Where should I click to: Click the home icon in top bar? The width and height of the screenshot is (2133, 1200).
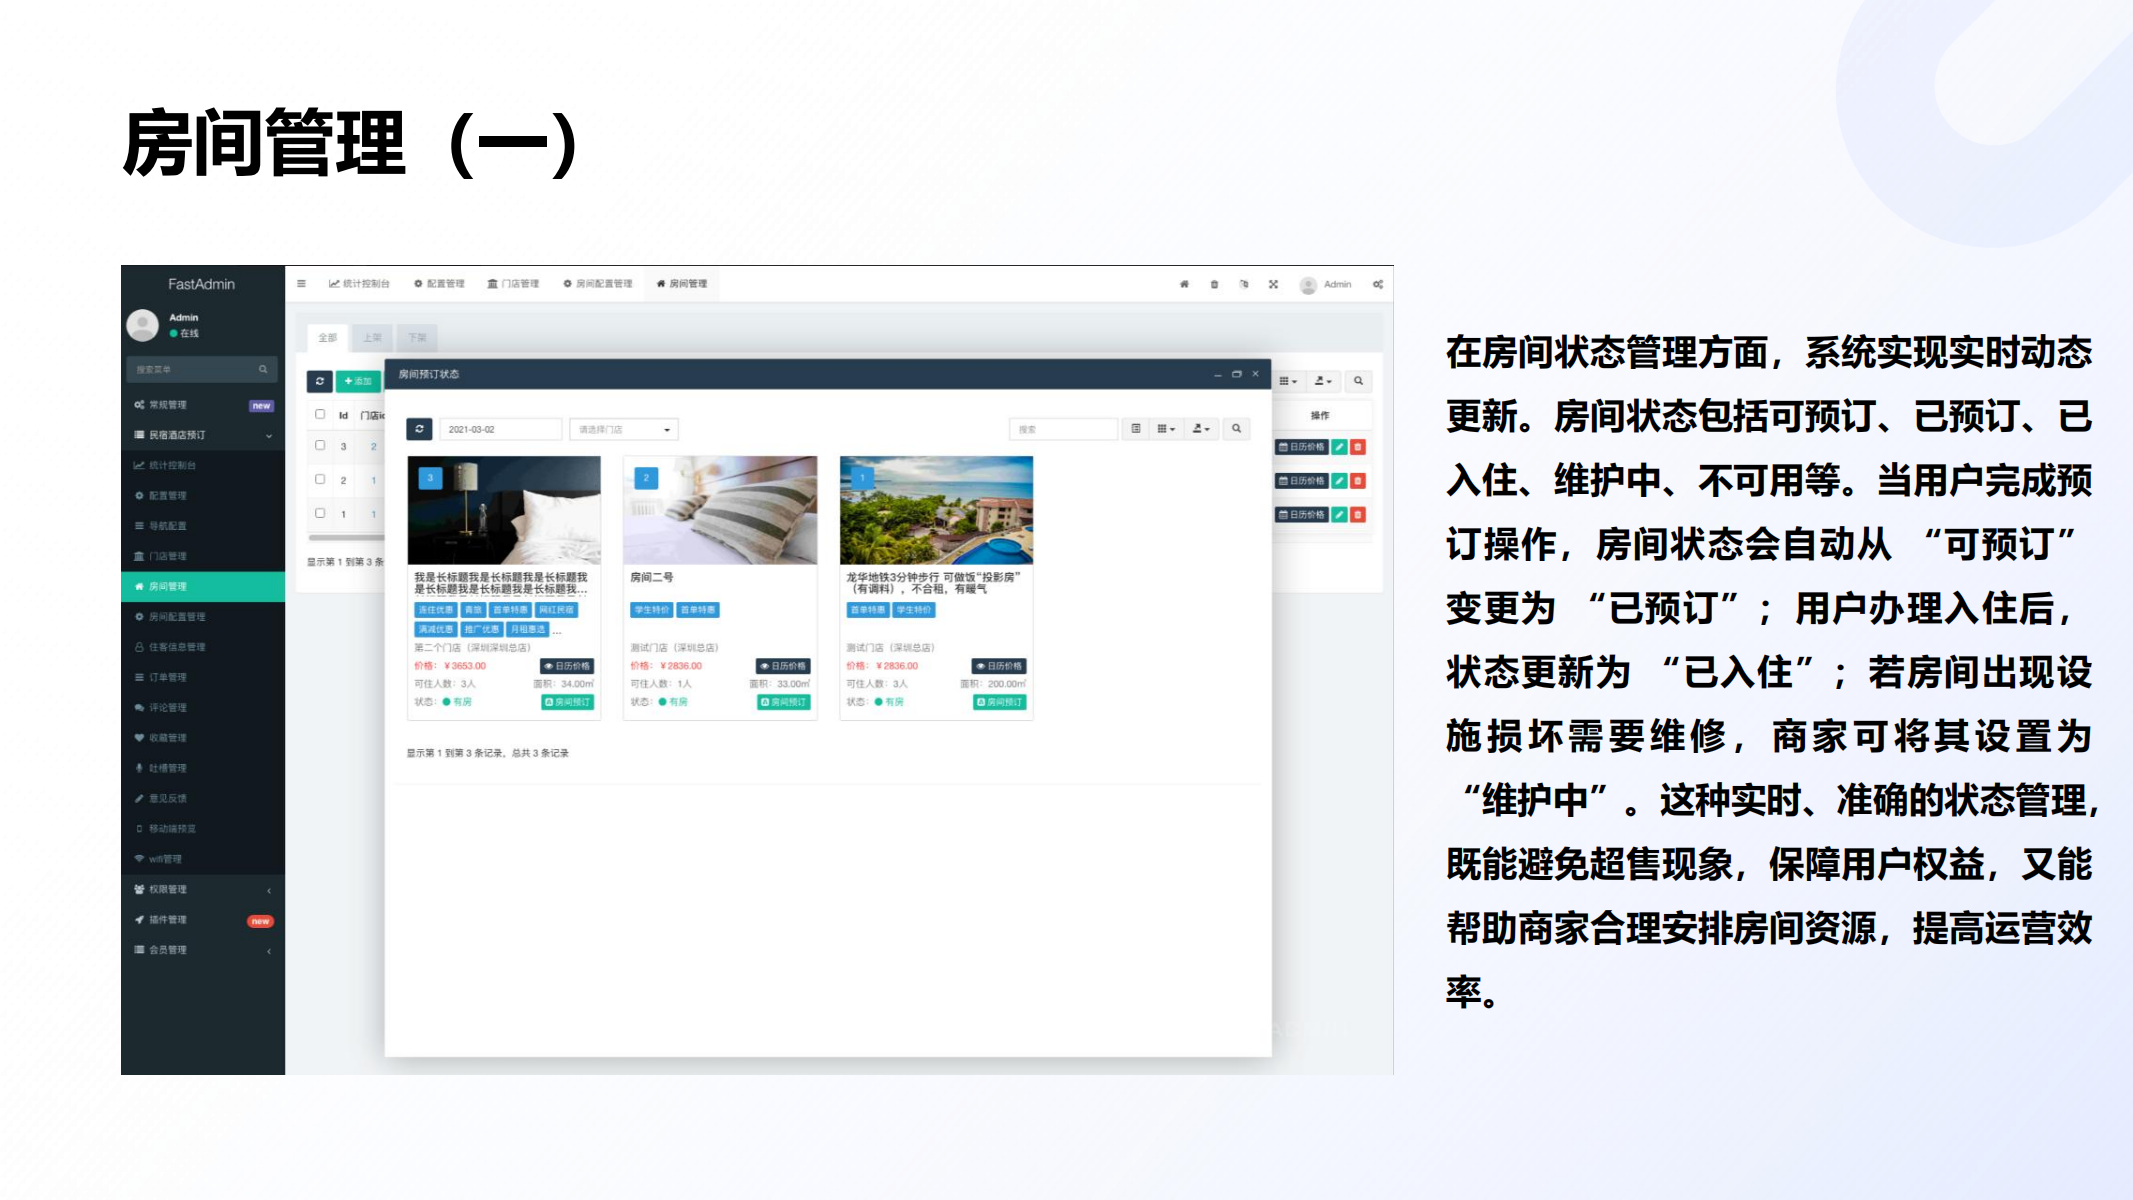point(1184,284)
